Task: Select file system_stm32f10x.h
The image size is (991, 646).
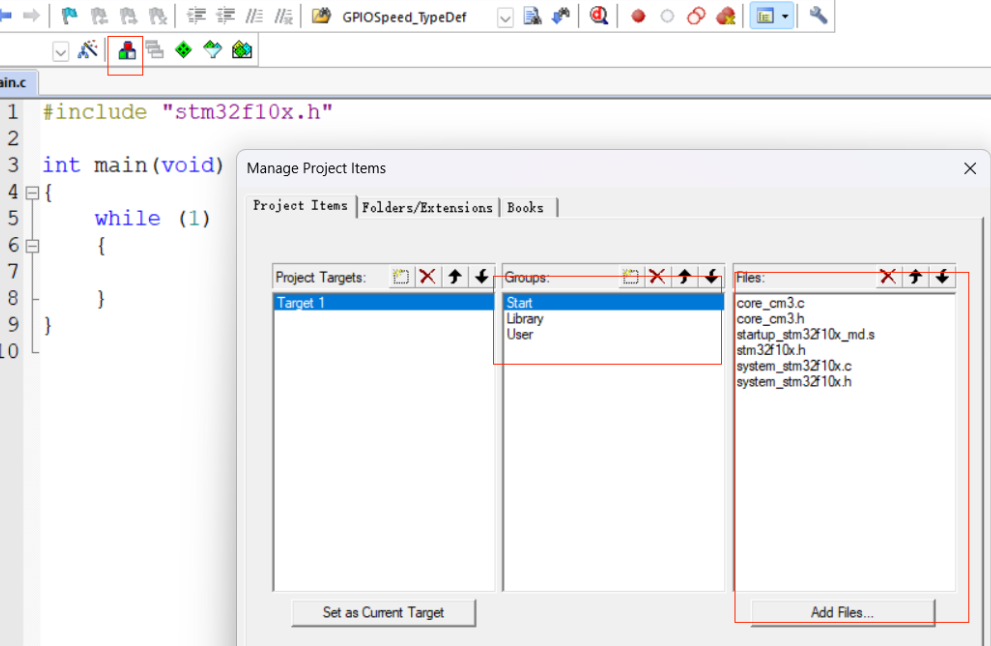Action: pos(794,382)
